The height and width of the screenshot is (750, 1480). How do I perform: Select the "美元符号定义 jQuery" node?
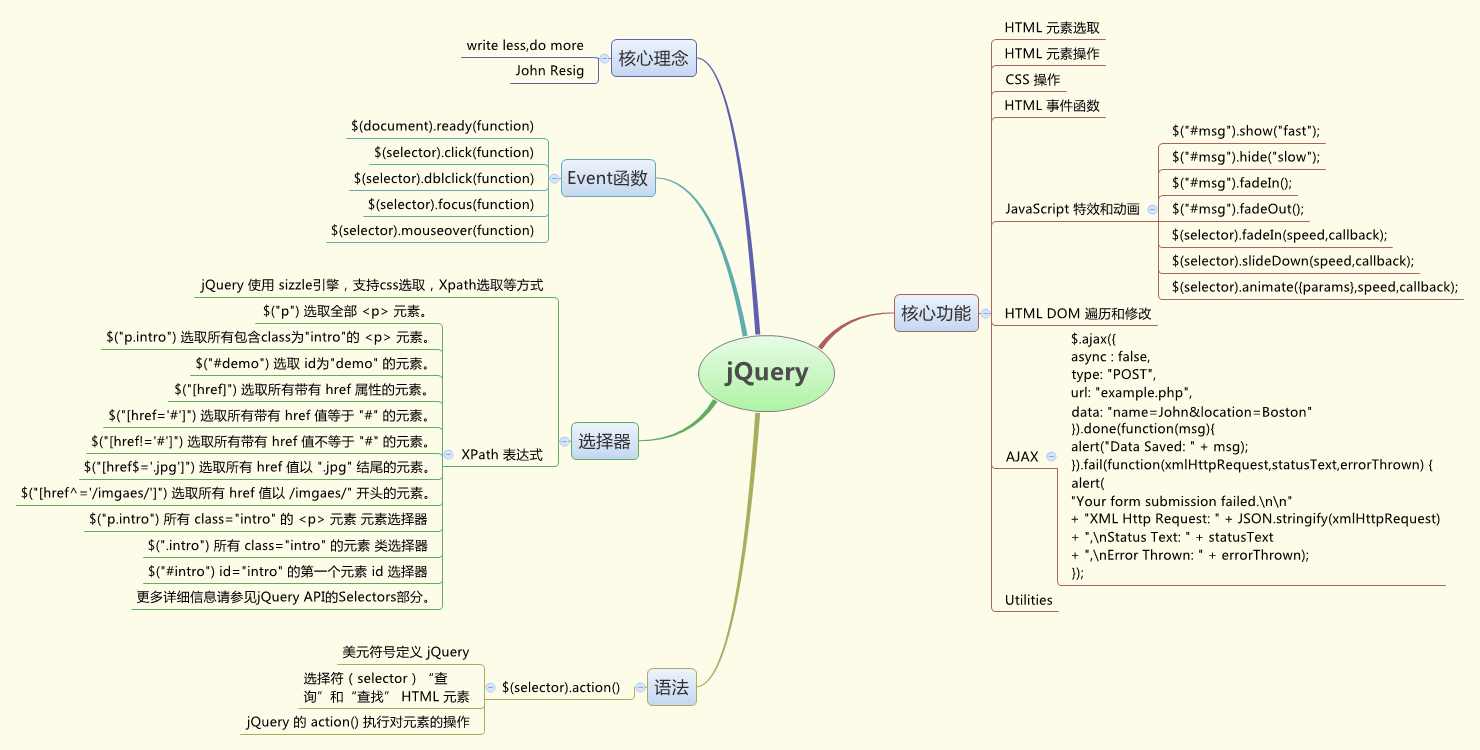point(404,651)
